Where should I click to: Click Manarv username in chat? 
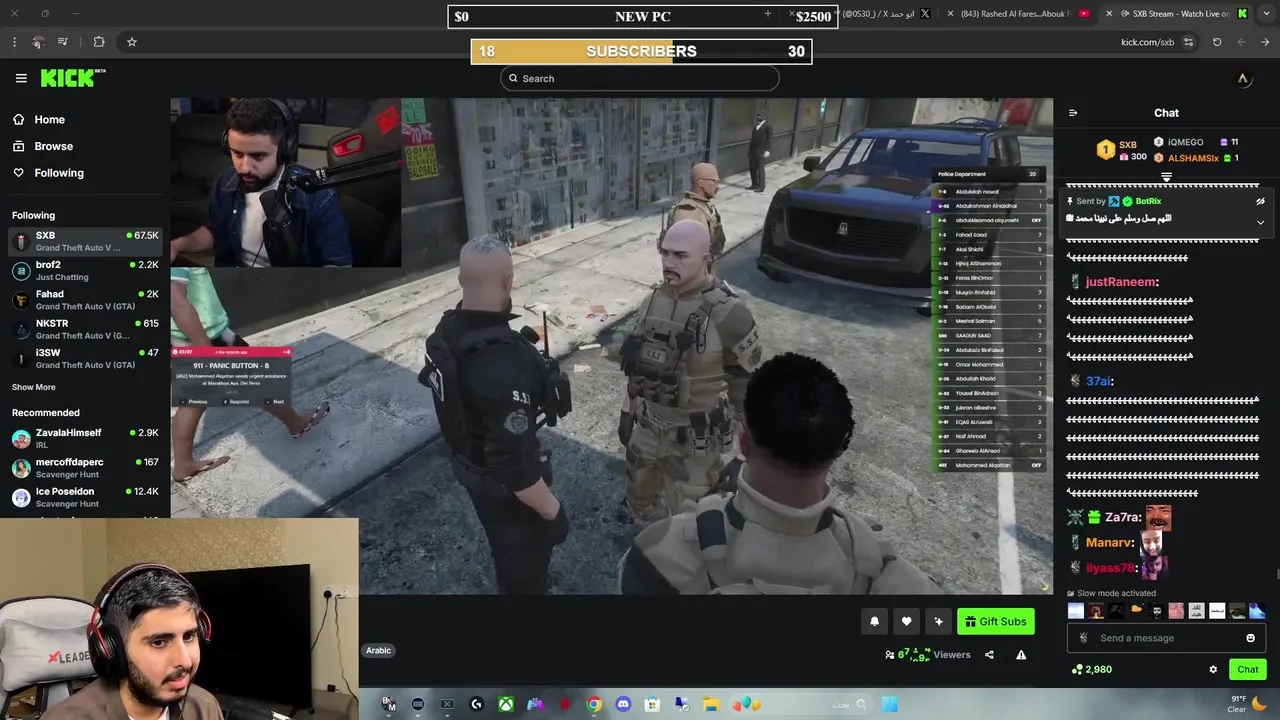pos(1109,542)
